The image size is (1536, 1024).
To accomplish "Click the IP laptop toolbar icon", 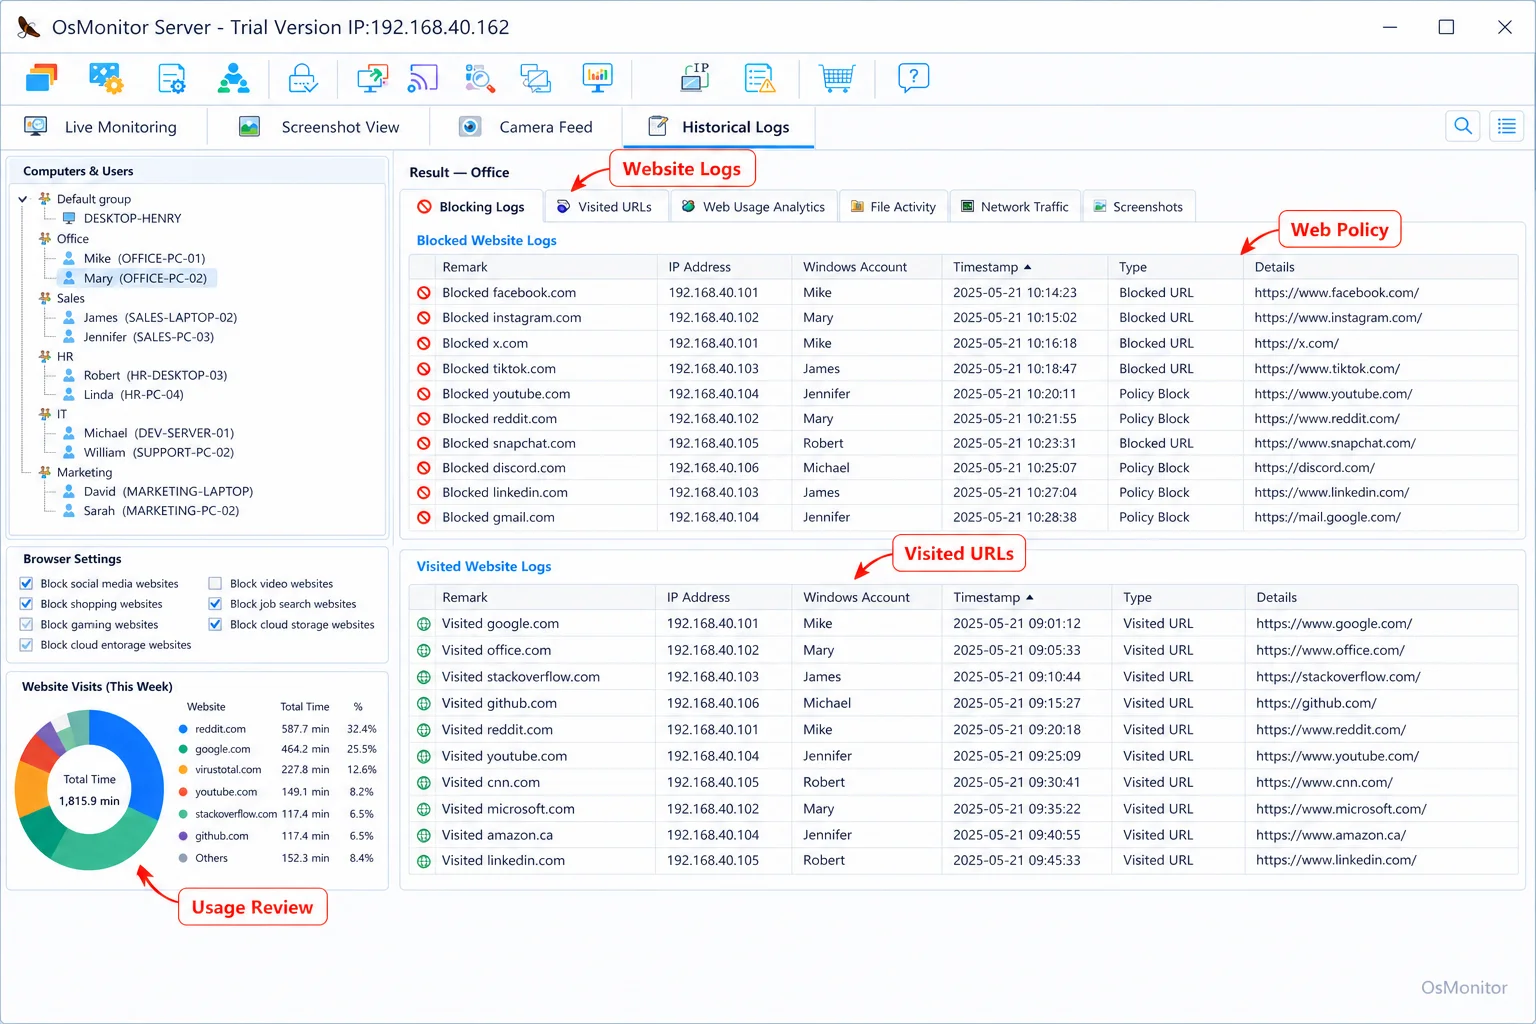I will pos(695,78).
